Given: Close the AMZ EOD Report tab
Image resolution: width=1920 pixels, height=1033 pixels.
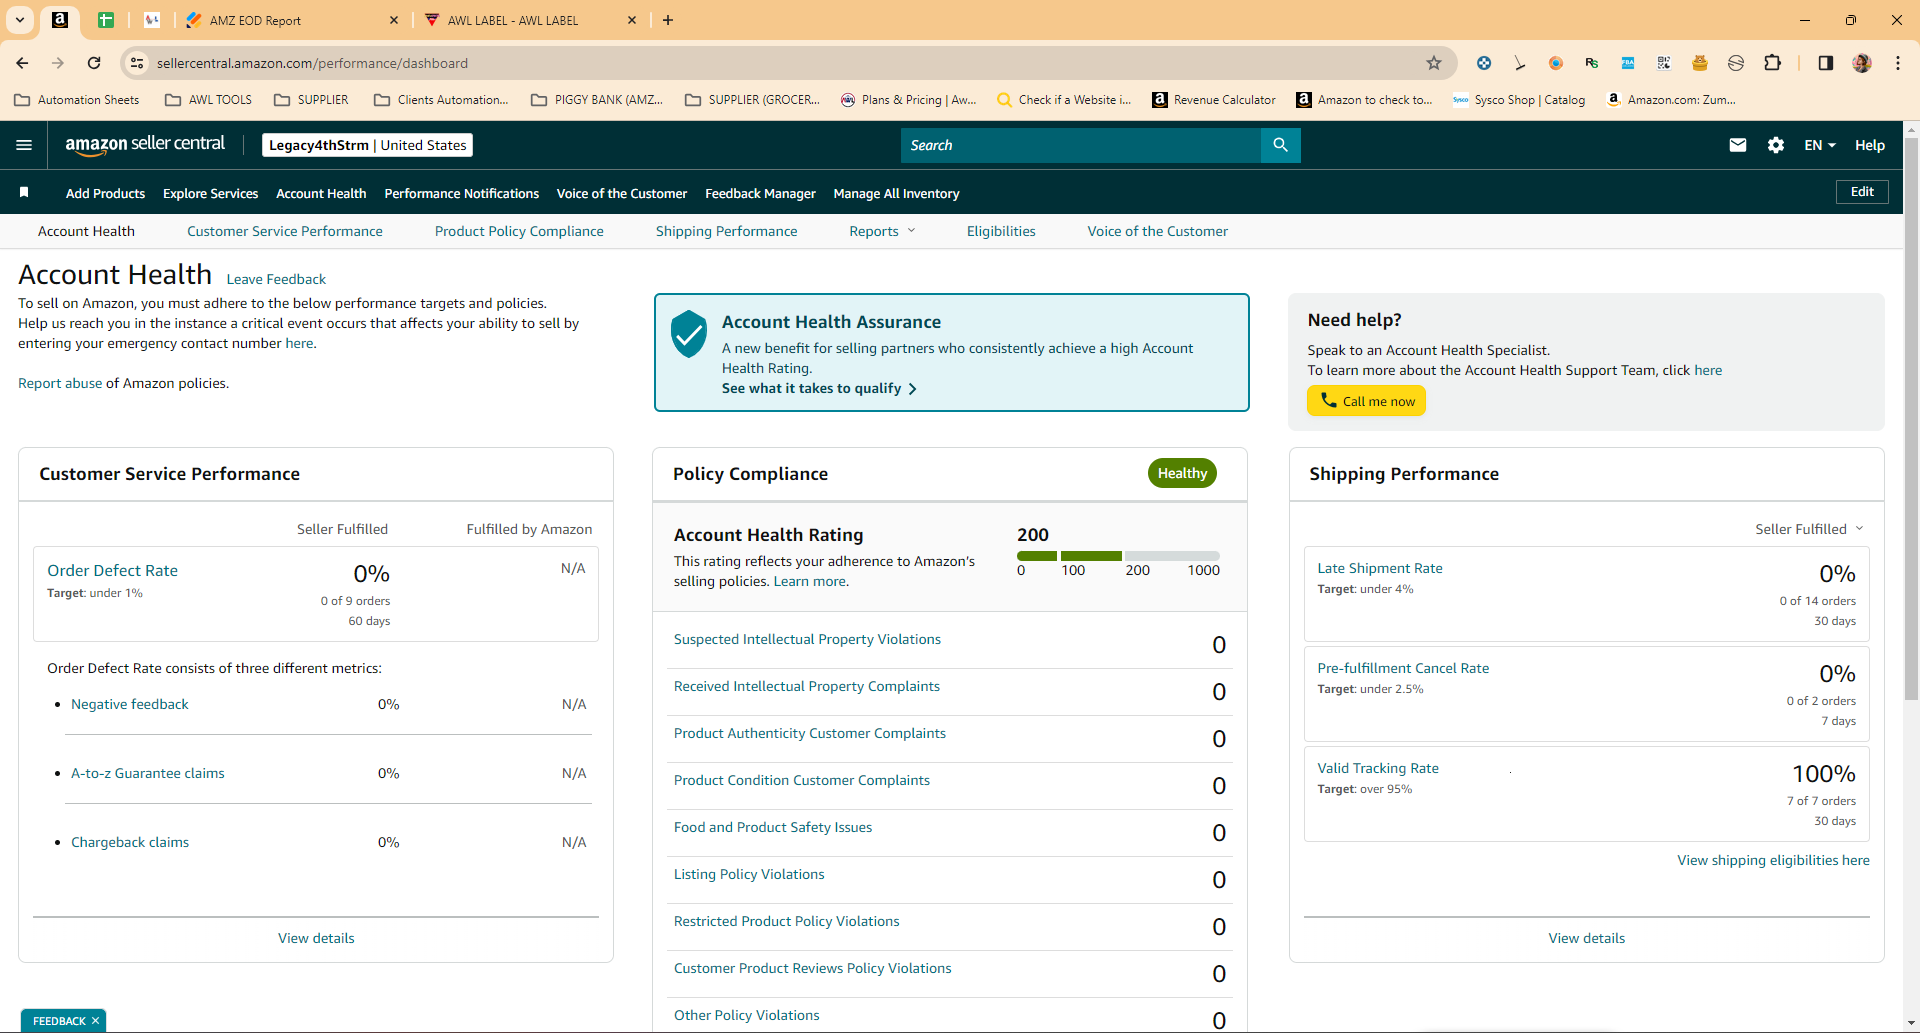Looking at the screenshot, I should (393, 20).
